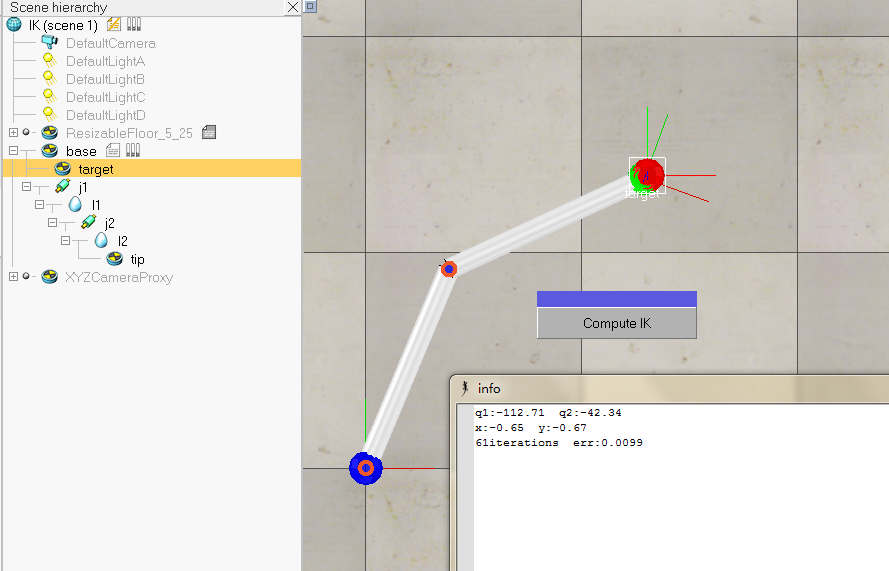Click the DefaultLightA light icon
Viewport: 889px width, 571px height.
49,61
